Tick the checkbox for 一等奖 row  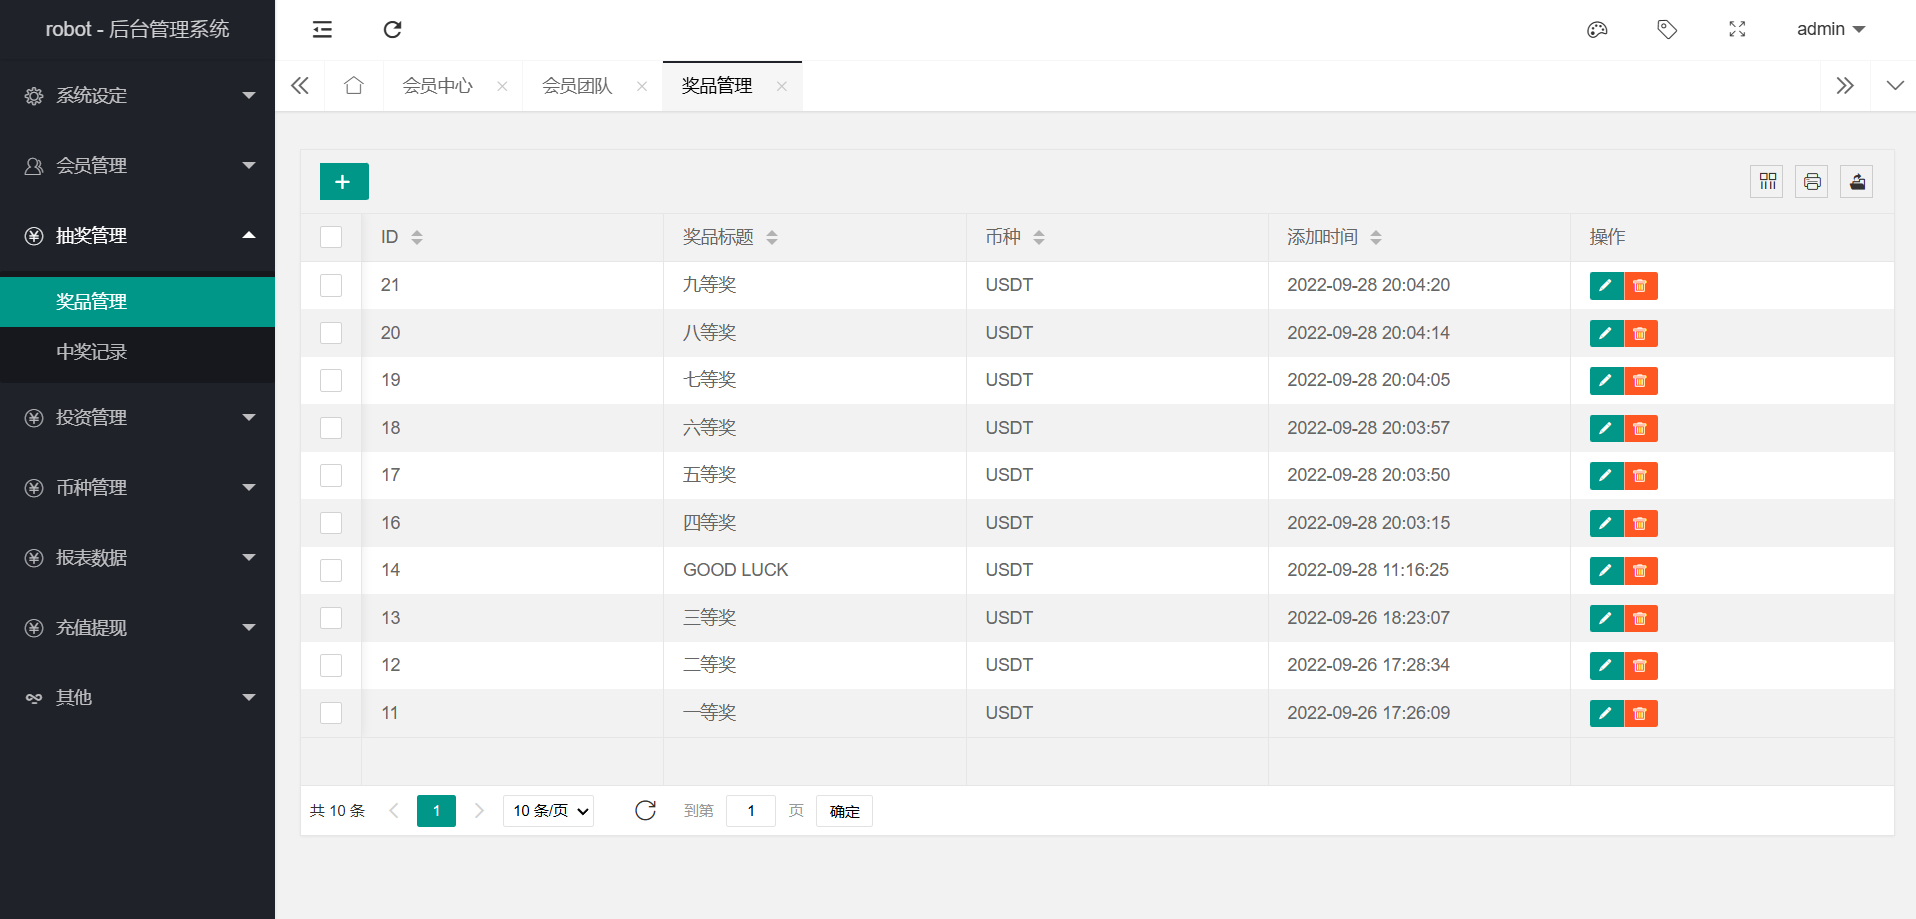point(331,713)
